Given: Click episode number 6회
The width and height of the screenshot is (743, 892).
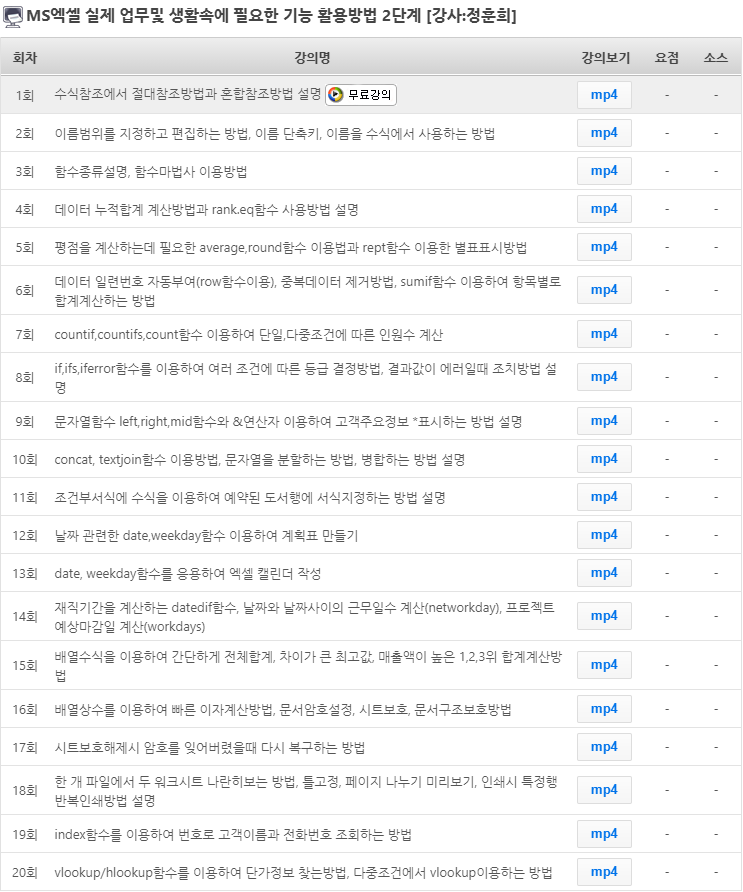Looking at the screenshot, I should tap(24, 291).
